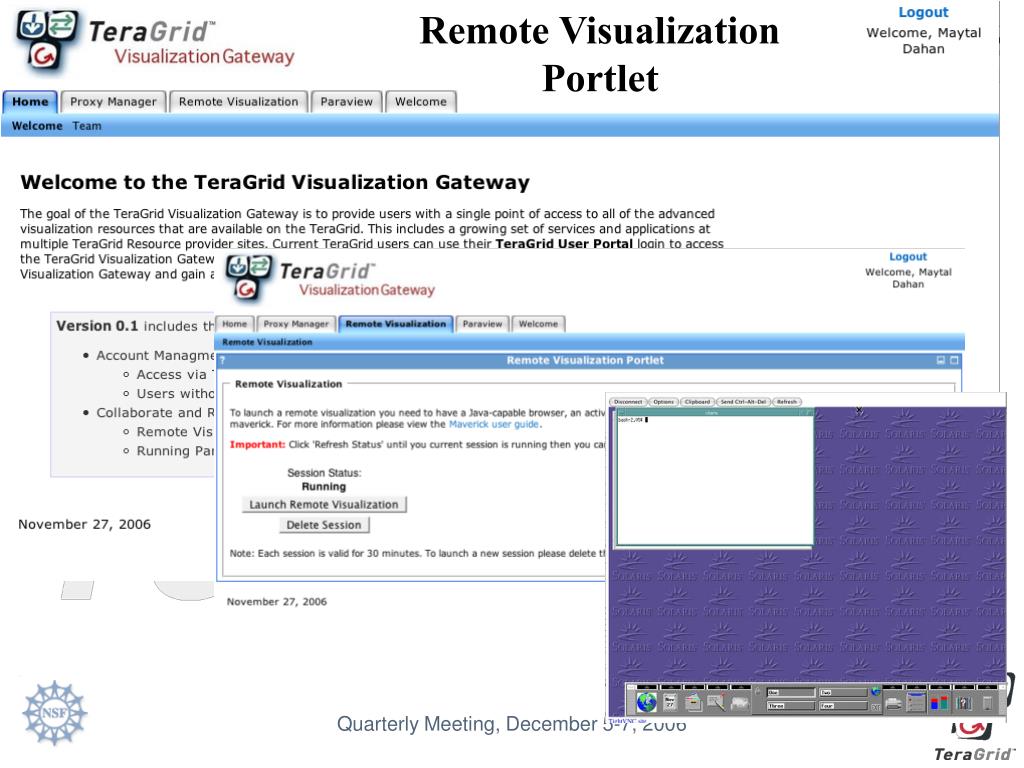The width and height of the screenshot is (1024, 768).
Task: Switch to workspace Two in CDE panel
Action: (844, 692)
